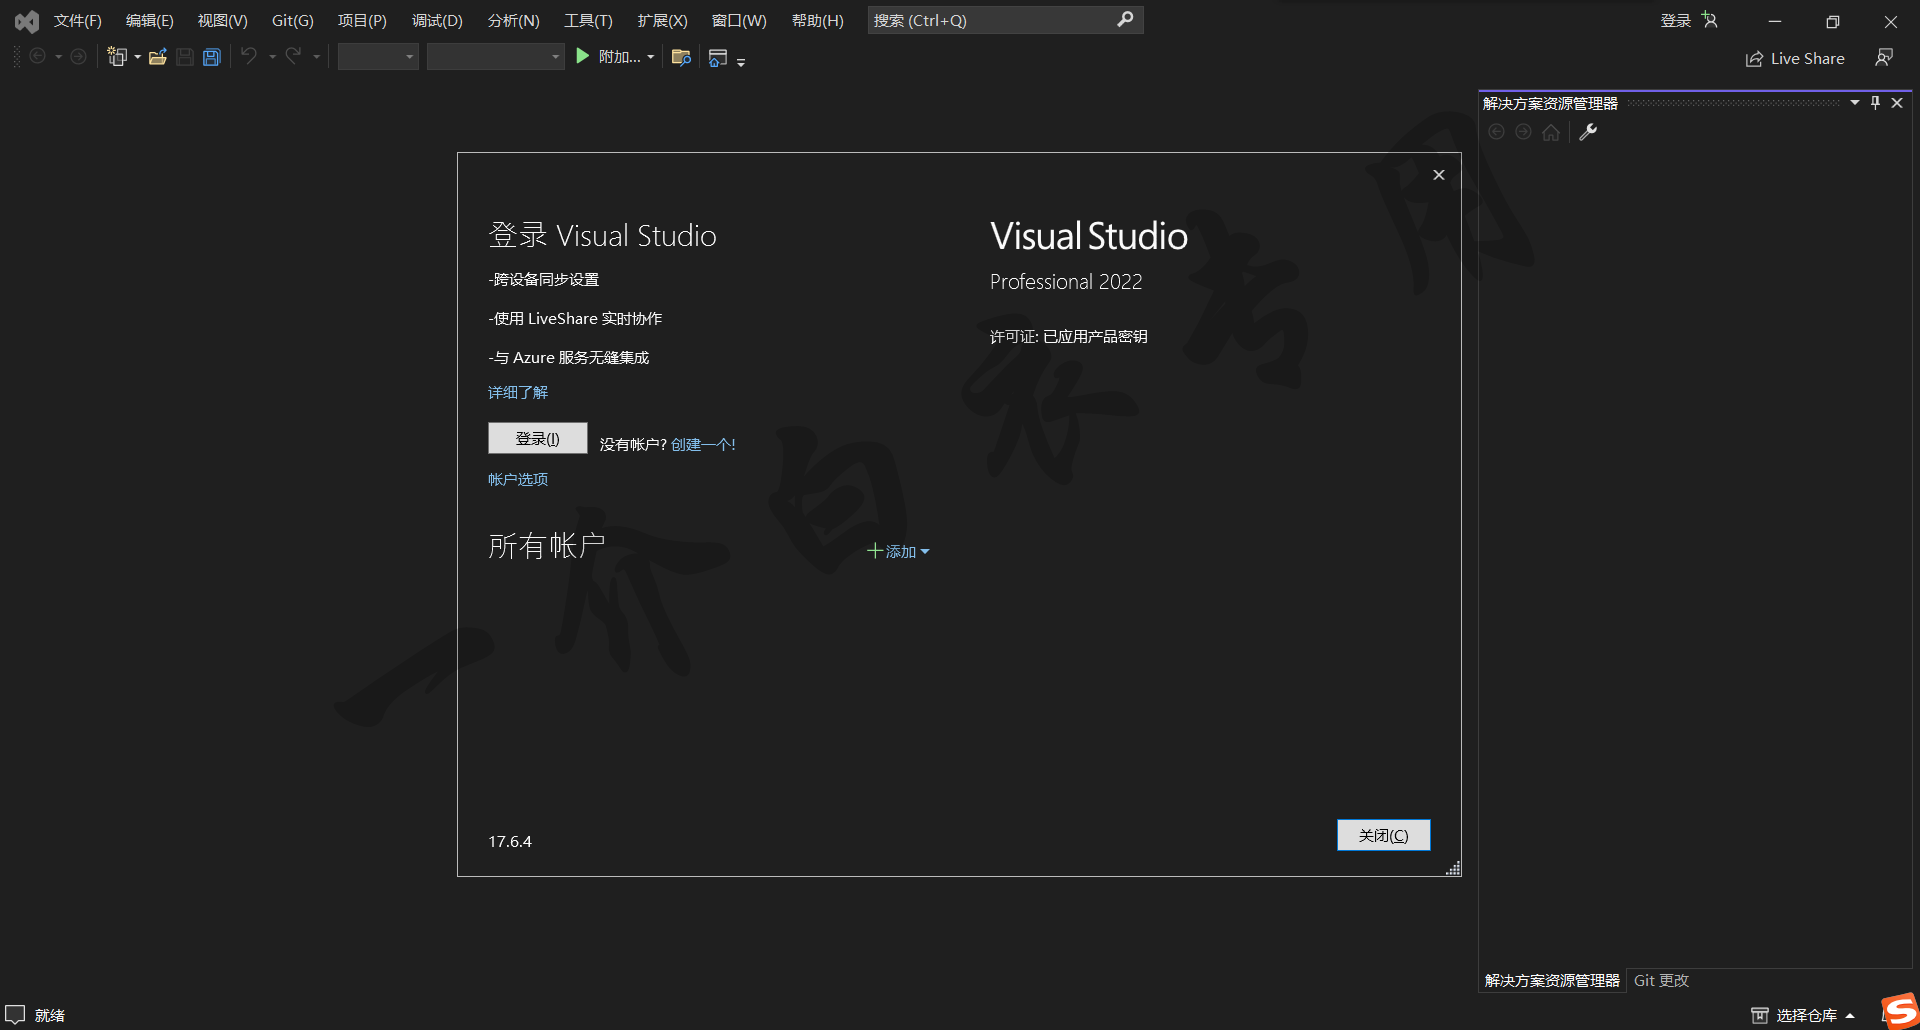Open the 帐户选项 link

[518, 479]
